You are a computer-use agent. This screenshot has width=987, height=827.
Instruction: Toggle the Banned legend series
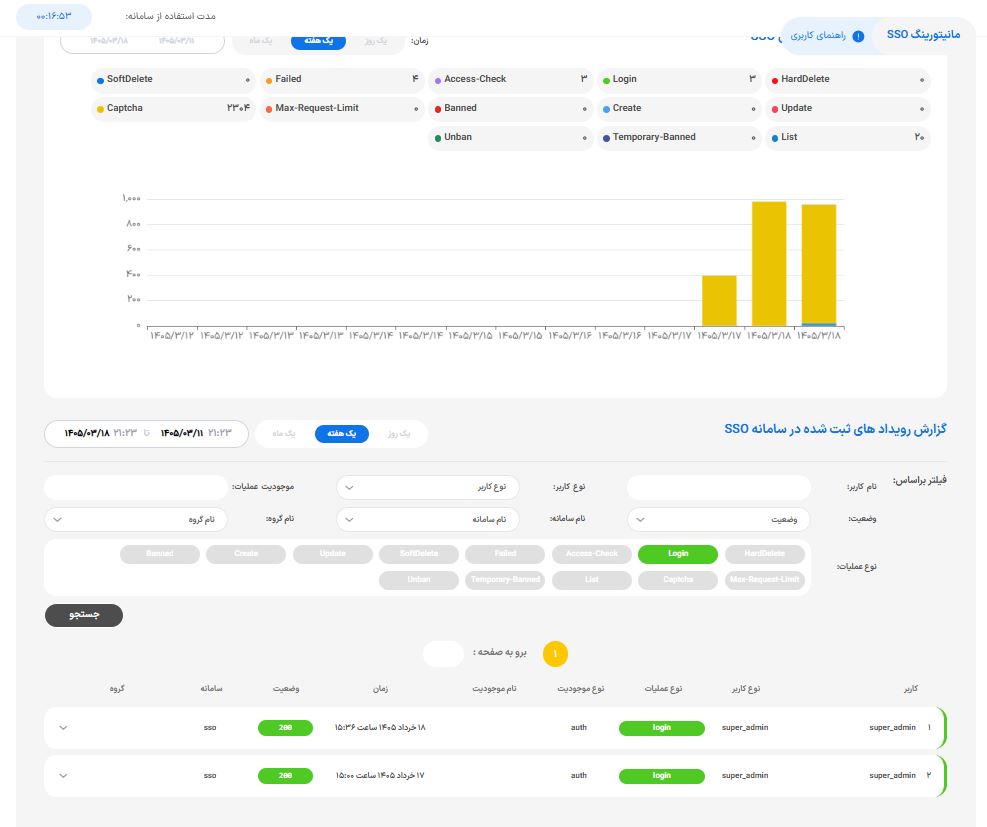(x=511, y=108)
